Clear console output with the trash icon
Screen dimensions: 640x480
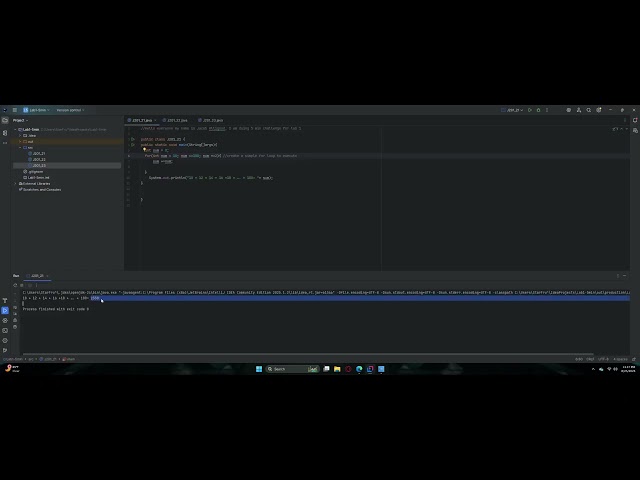(15, 327)
